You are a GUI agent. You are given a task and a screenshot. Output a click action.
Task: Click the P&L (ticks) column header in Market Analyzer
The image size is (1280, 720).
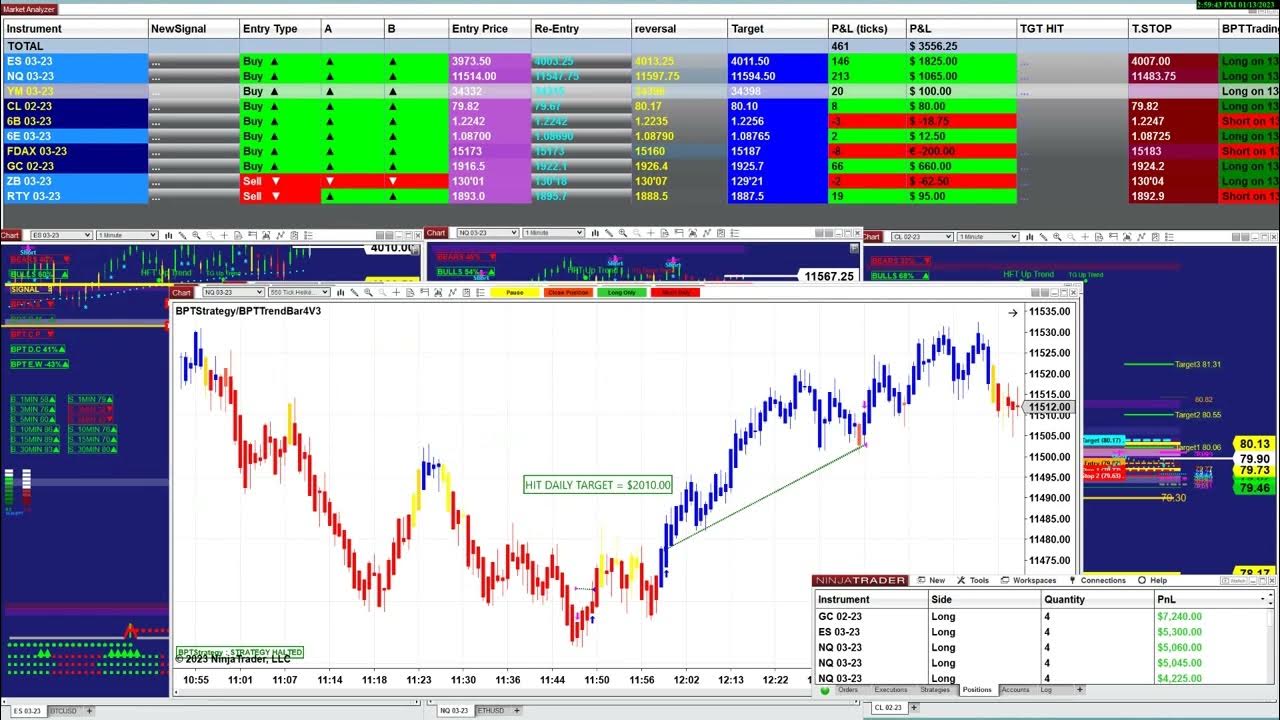tap(866, 29)
